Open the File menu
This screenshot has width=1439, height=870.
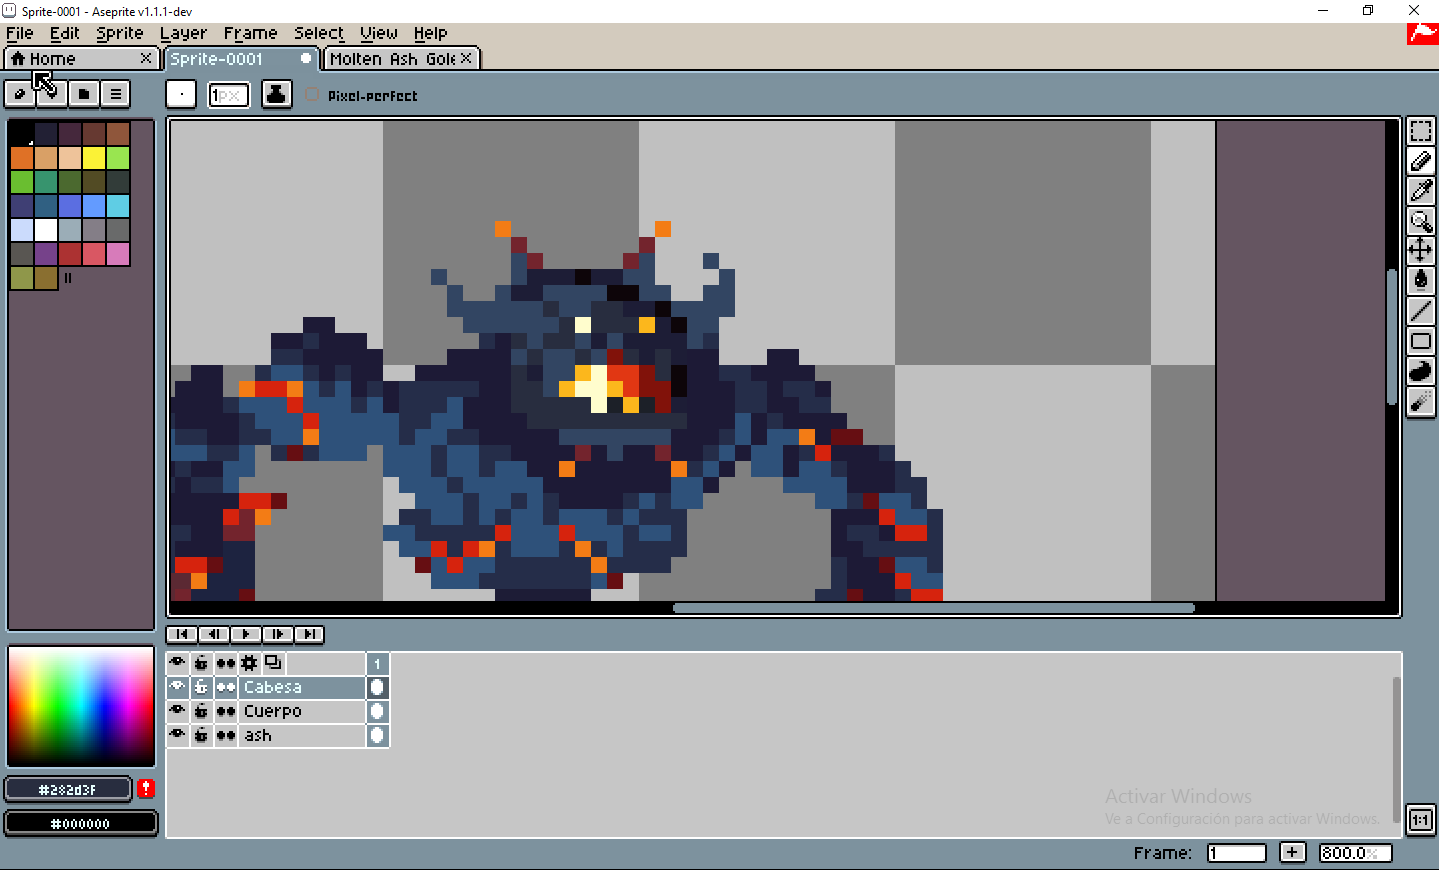[x=20, y=33]
